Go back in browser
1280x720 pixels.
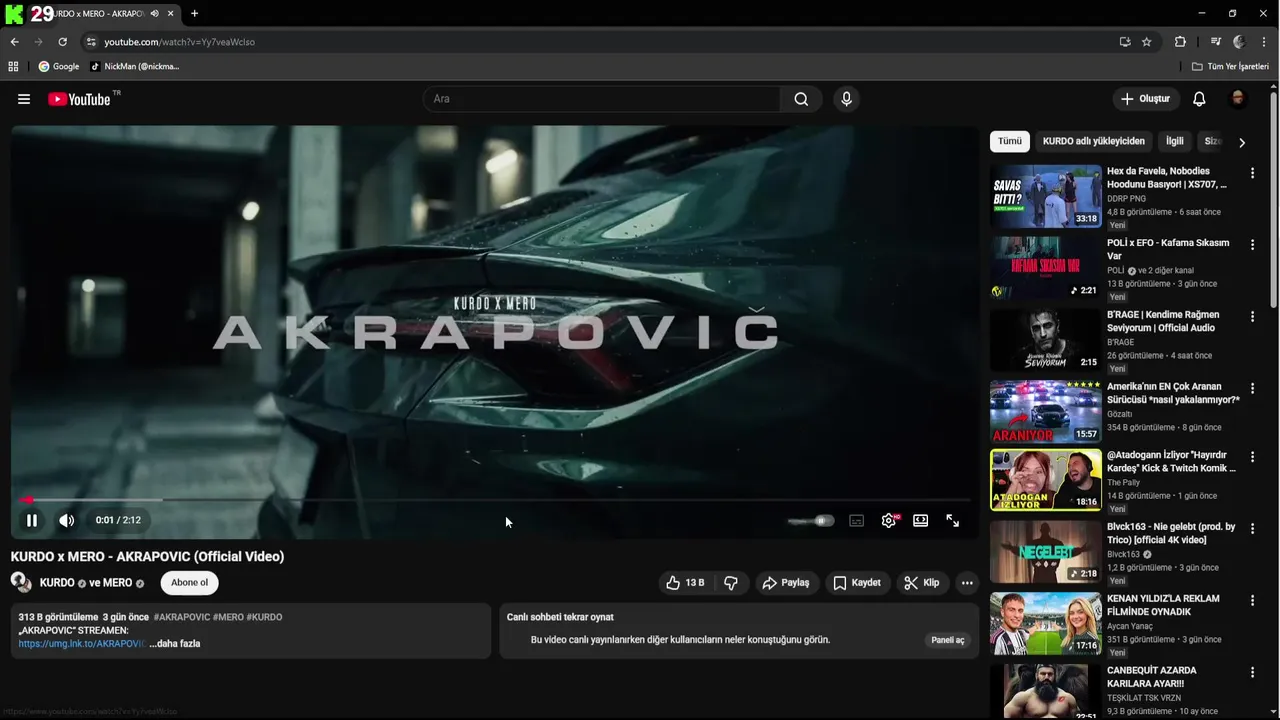(14, 42)
